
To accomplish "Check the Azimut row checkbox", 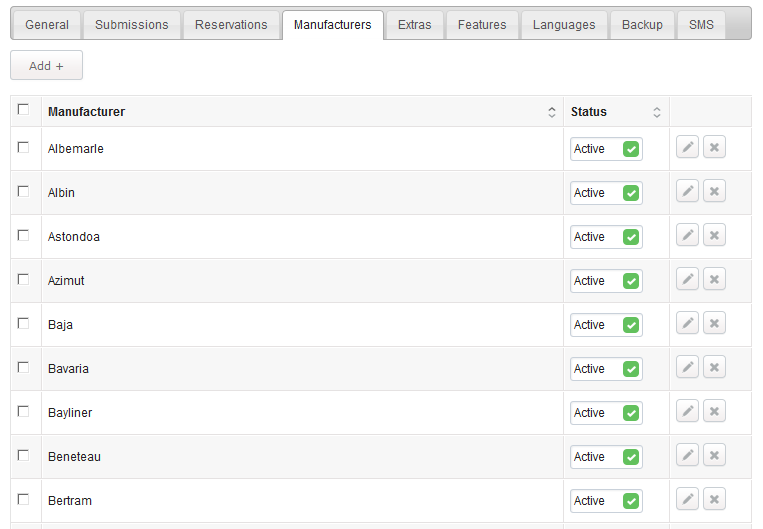I will pyautogui.click(x=23, y=279).
